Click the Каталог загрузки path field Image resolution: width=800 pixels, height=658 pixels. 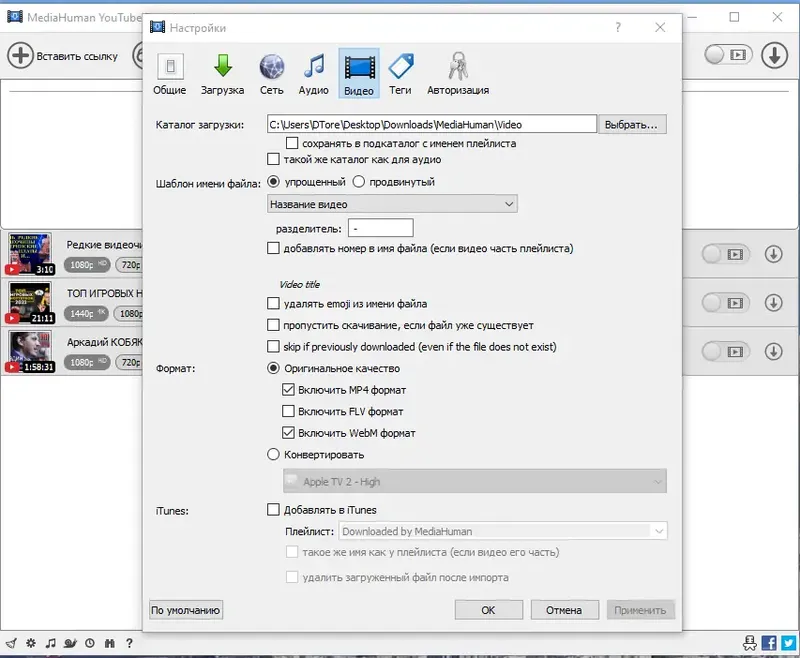(x=432, y=124)
